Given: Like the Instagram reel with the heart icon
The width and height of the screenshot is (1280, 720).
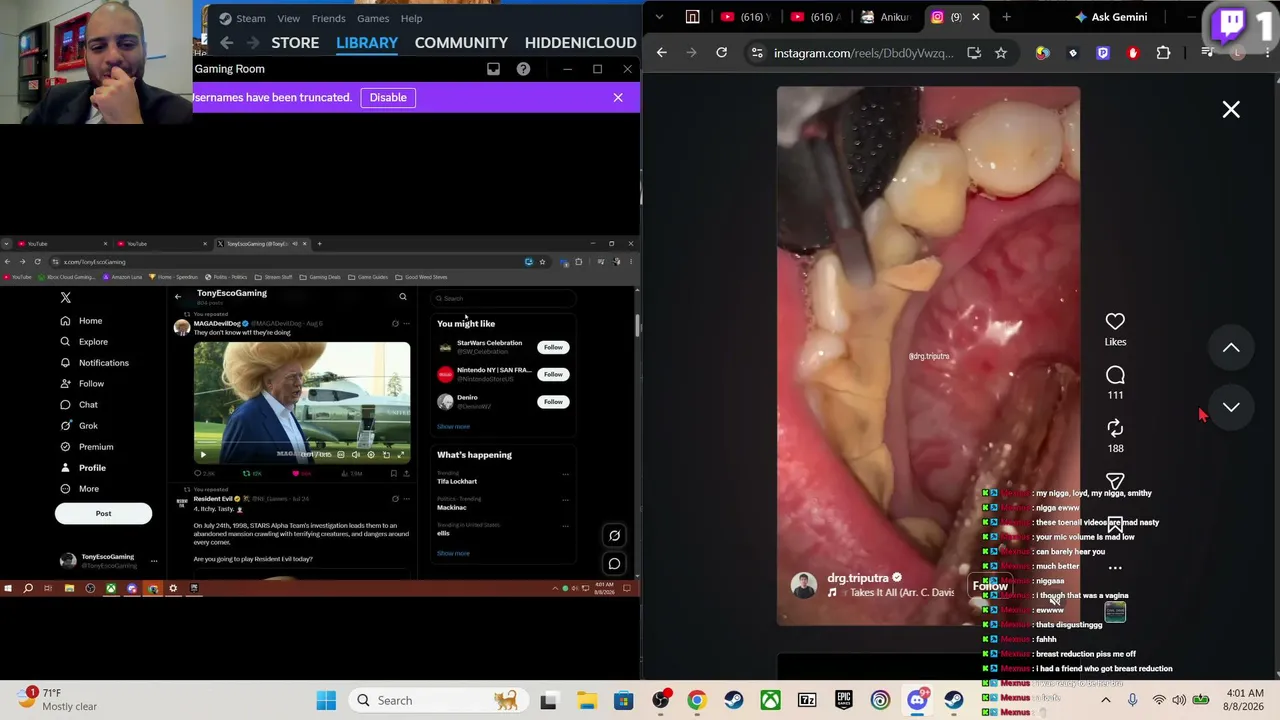Looking at the screenshot, I should (1115, 321).
